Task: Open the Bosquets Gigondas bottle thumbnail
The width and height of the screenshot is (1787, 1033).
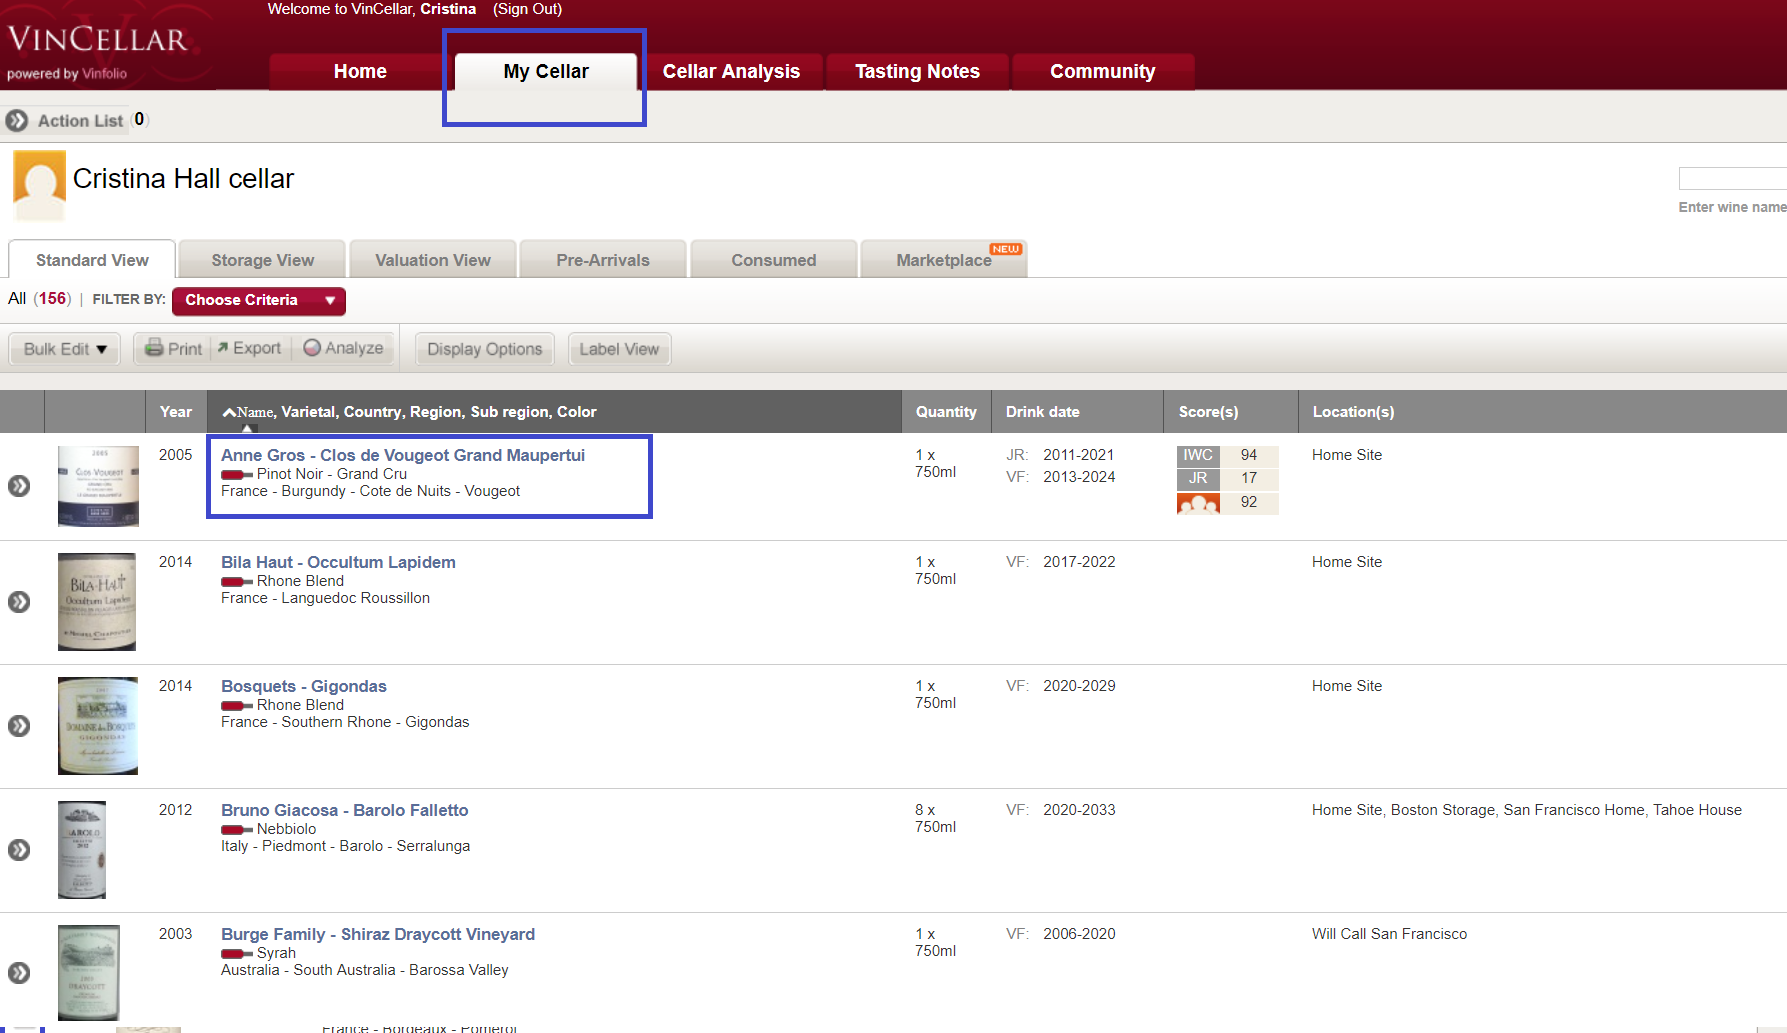Action: 98,726
